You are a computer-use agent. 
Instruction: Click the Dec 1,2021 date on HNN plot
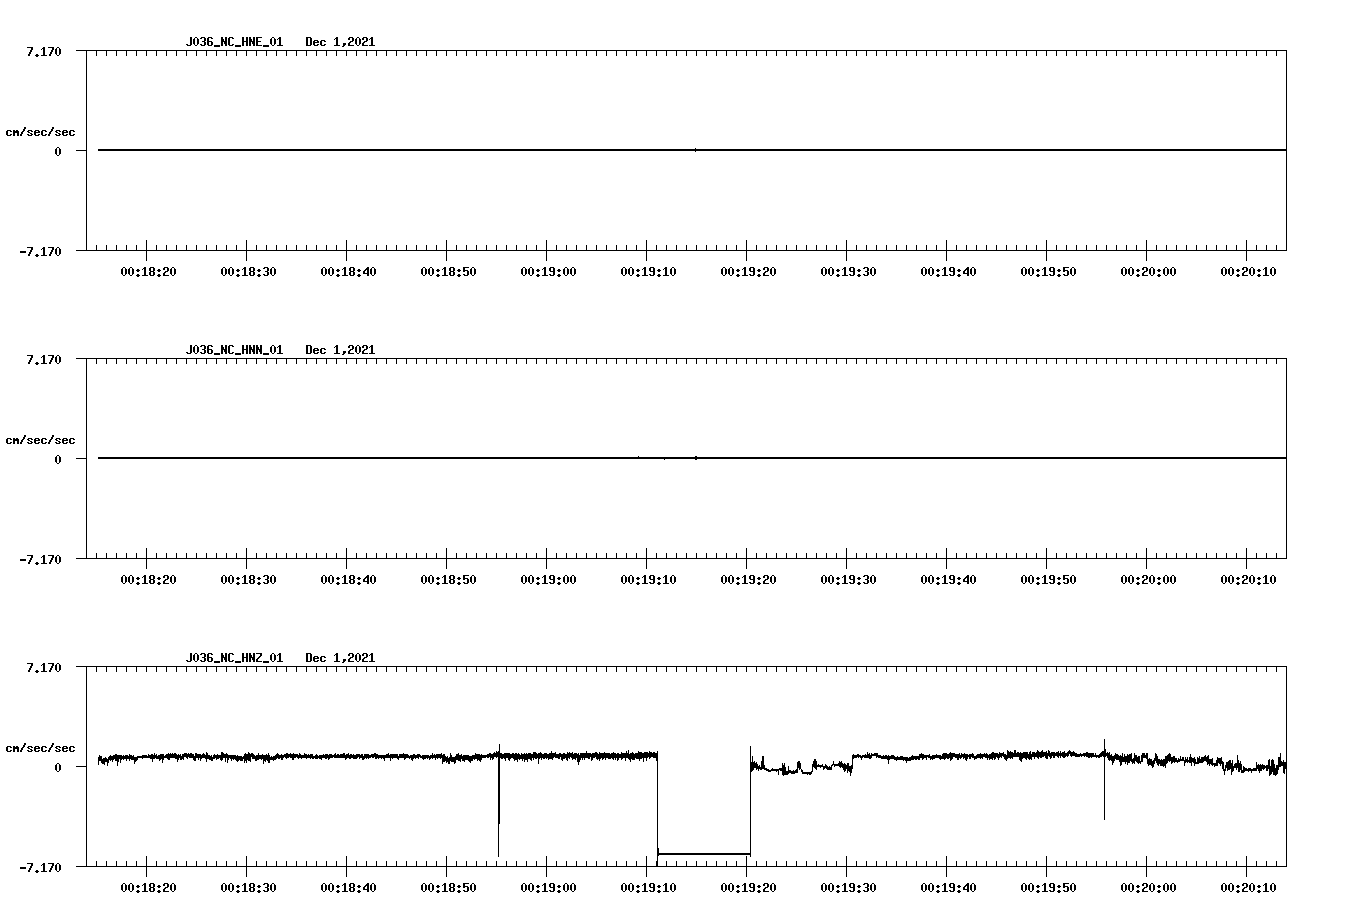(x=340, y=350)
